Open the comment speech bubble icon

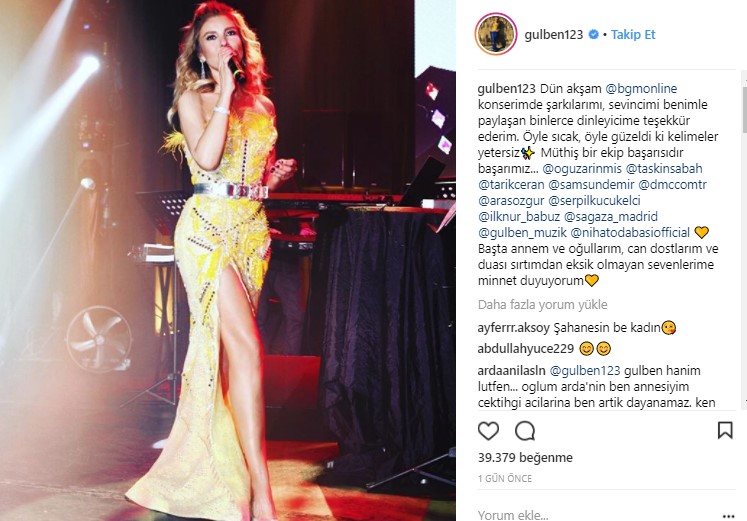tap(525, 431)
